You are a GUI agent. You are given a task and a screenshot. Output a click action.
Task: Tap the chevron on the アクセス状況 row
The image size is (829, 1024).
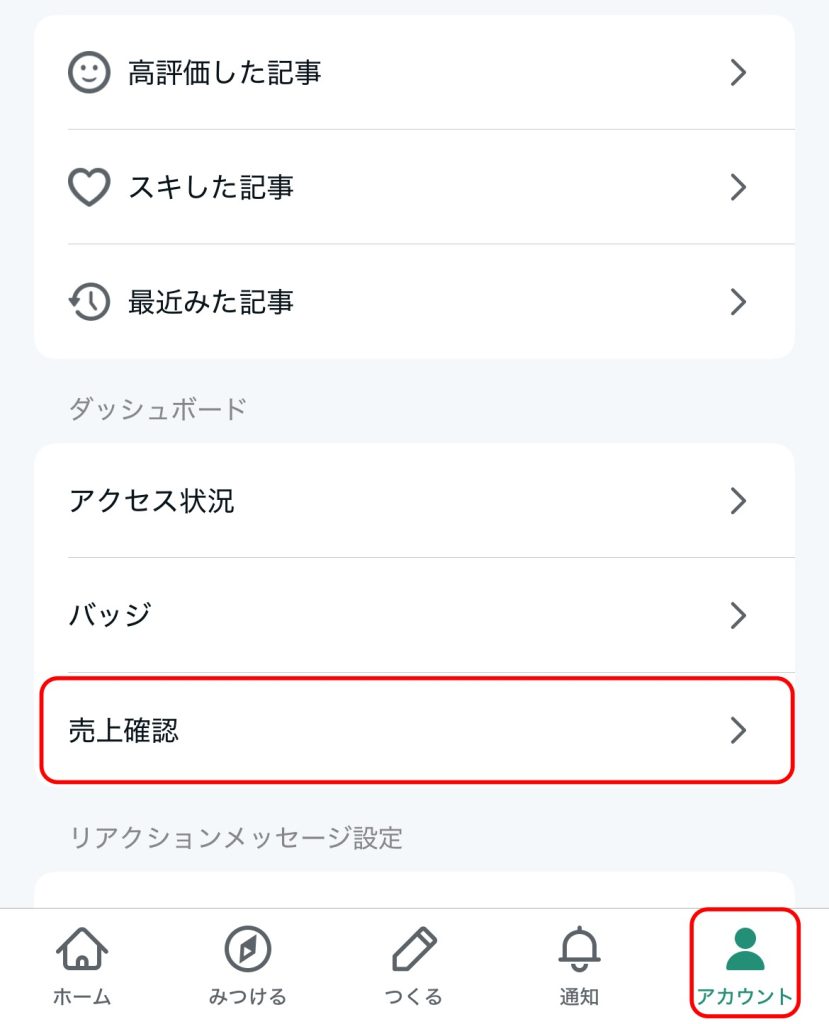(738, 501)
